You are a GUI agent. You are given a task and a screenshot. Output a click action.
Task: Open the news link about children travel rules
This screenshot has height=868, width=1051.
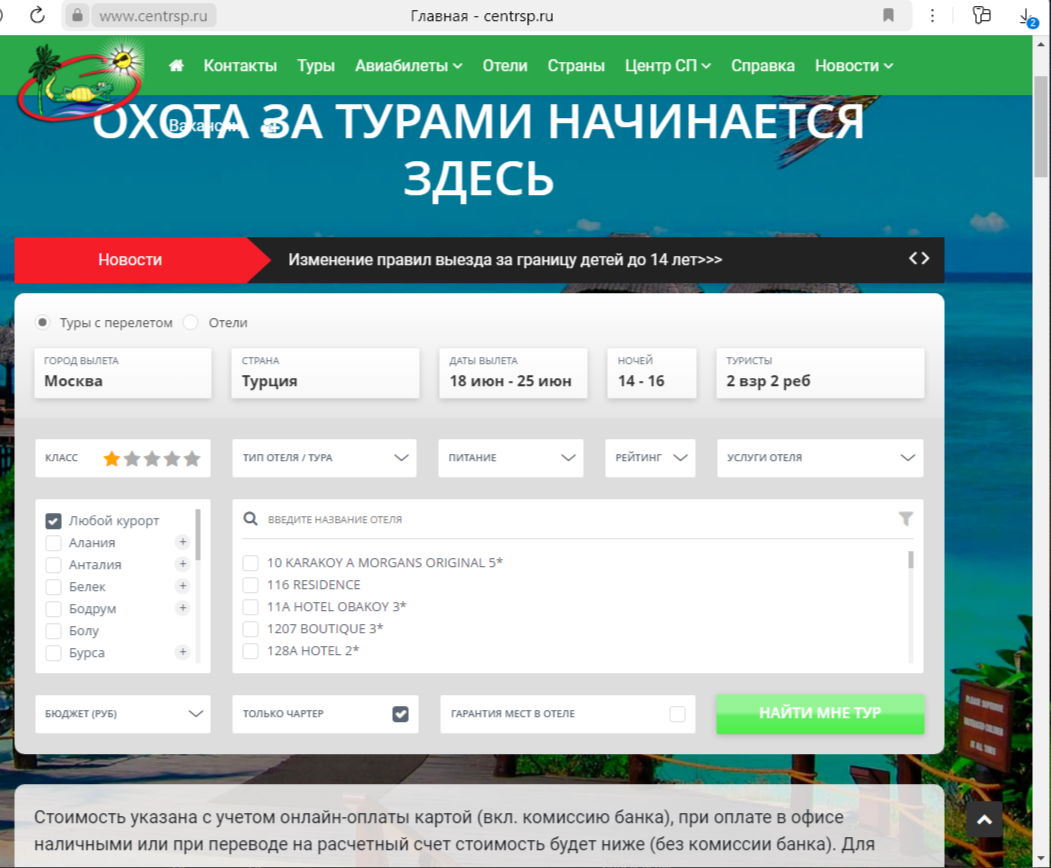[x=506, y=258]
